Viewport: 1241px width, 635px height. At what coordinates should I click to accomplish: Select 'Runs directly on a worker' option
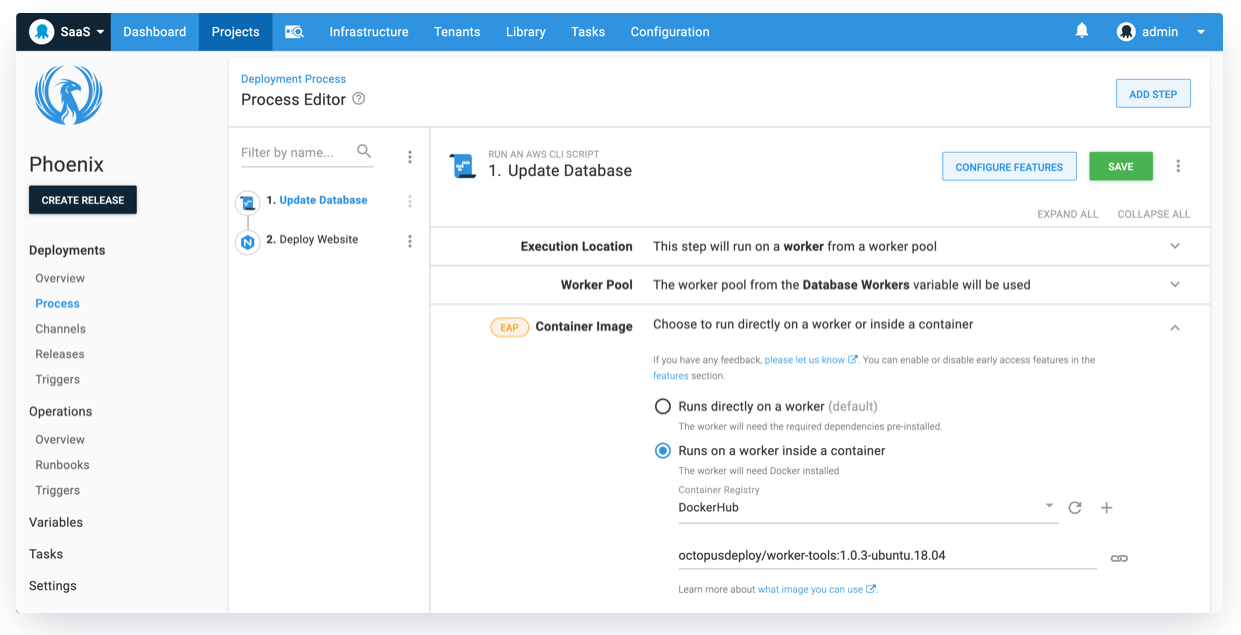coord(662,406)
